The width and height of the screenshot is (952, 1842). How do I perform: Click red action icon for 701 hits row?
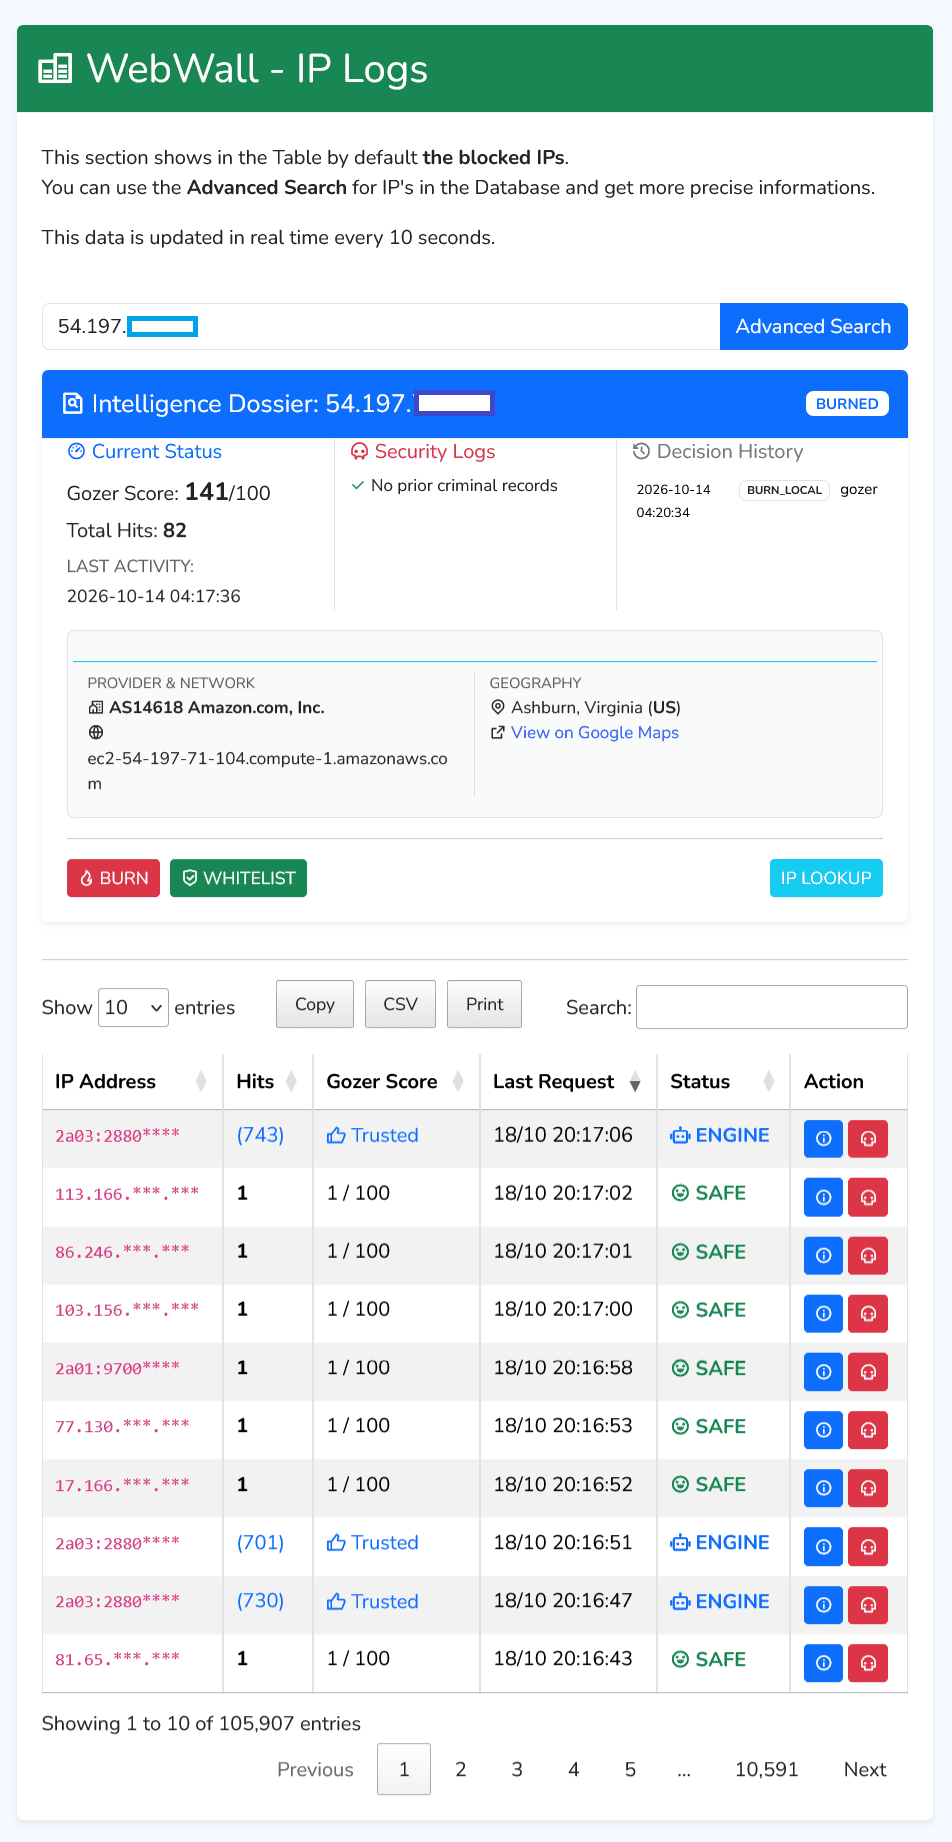(868, 1547)
